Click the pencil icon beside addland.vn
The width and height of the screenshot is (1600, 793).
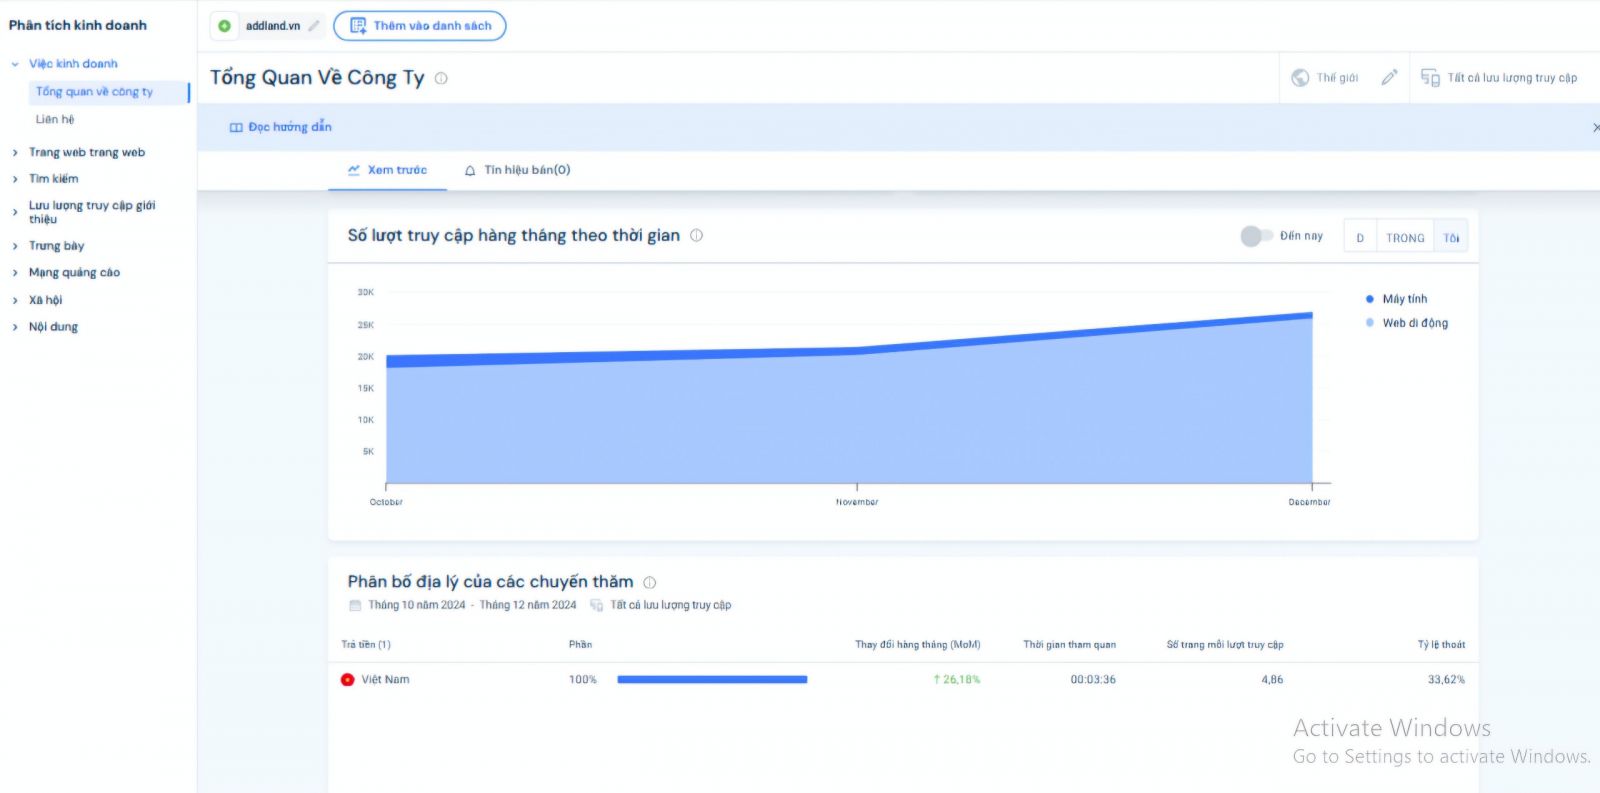click(x=314, y=26)
